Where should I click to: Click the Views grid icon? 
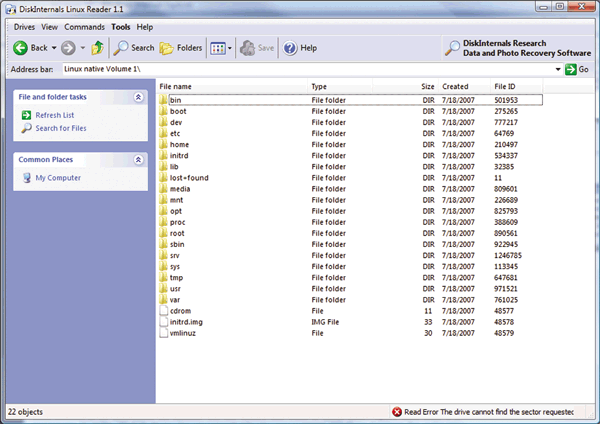click(x=218, y=48)
